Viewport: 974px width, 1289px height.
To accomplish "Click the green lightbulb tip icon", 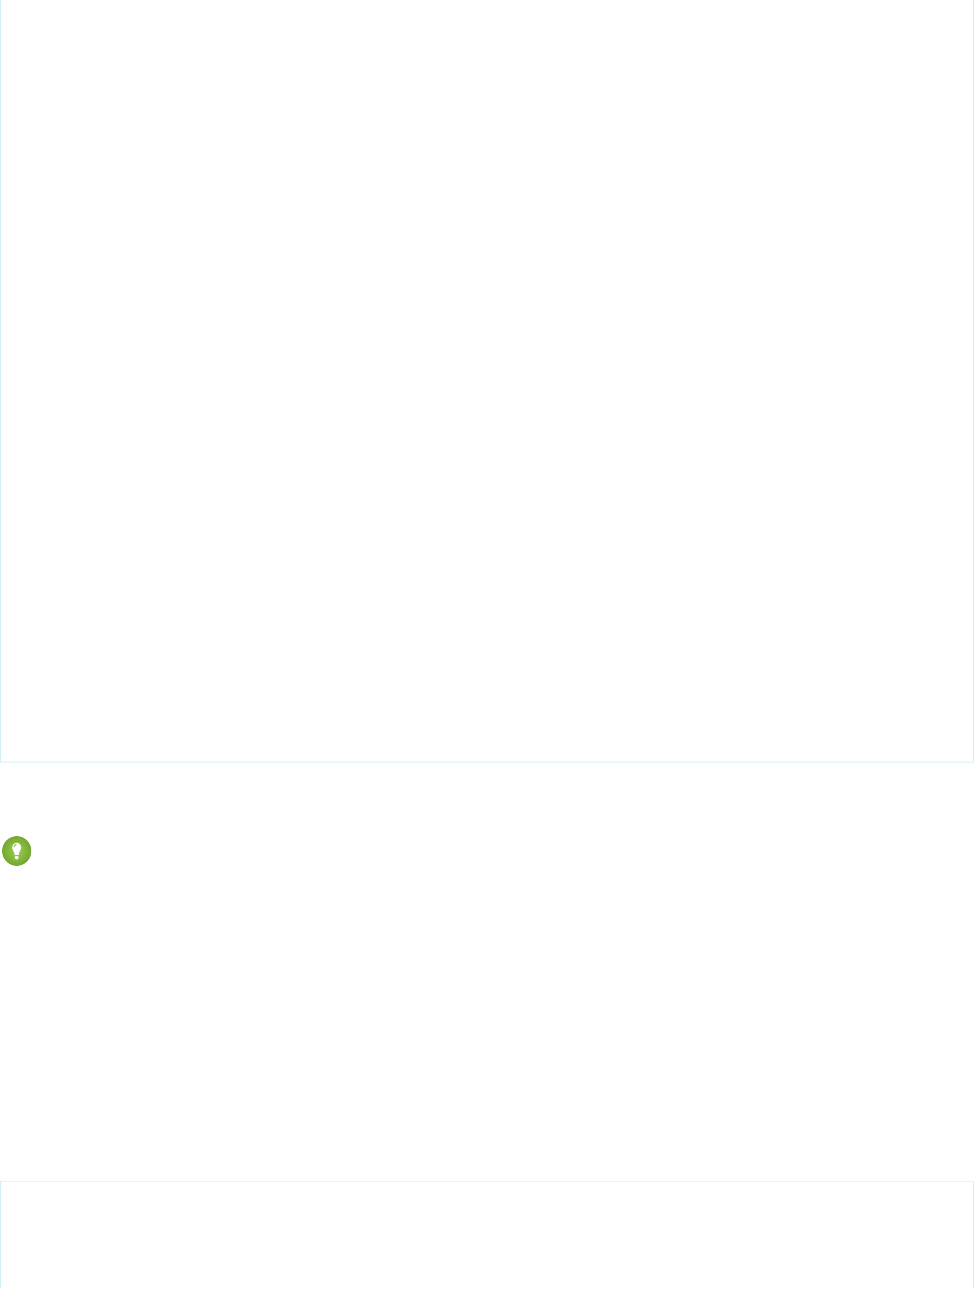I will (x=17, y=851).
